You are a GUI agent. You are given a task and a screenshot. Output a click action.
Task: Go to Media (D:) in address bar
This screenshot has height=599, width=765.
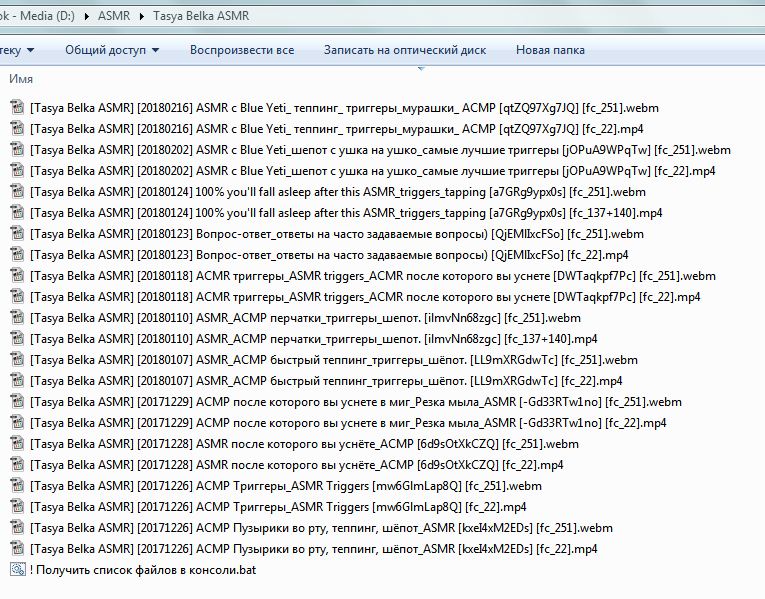coord(37,16)
